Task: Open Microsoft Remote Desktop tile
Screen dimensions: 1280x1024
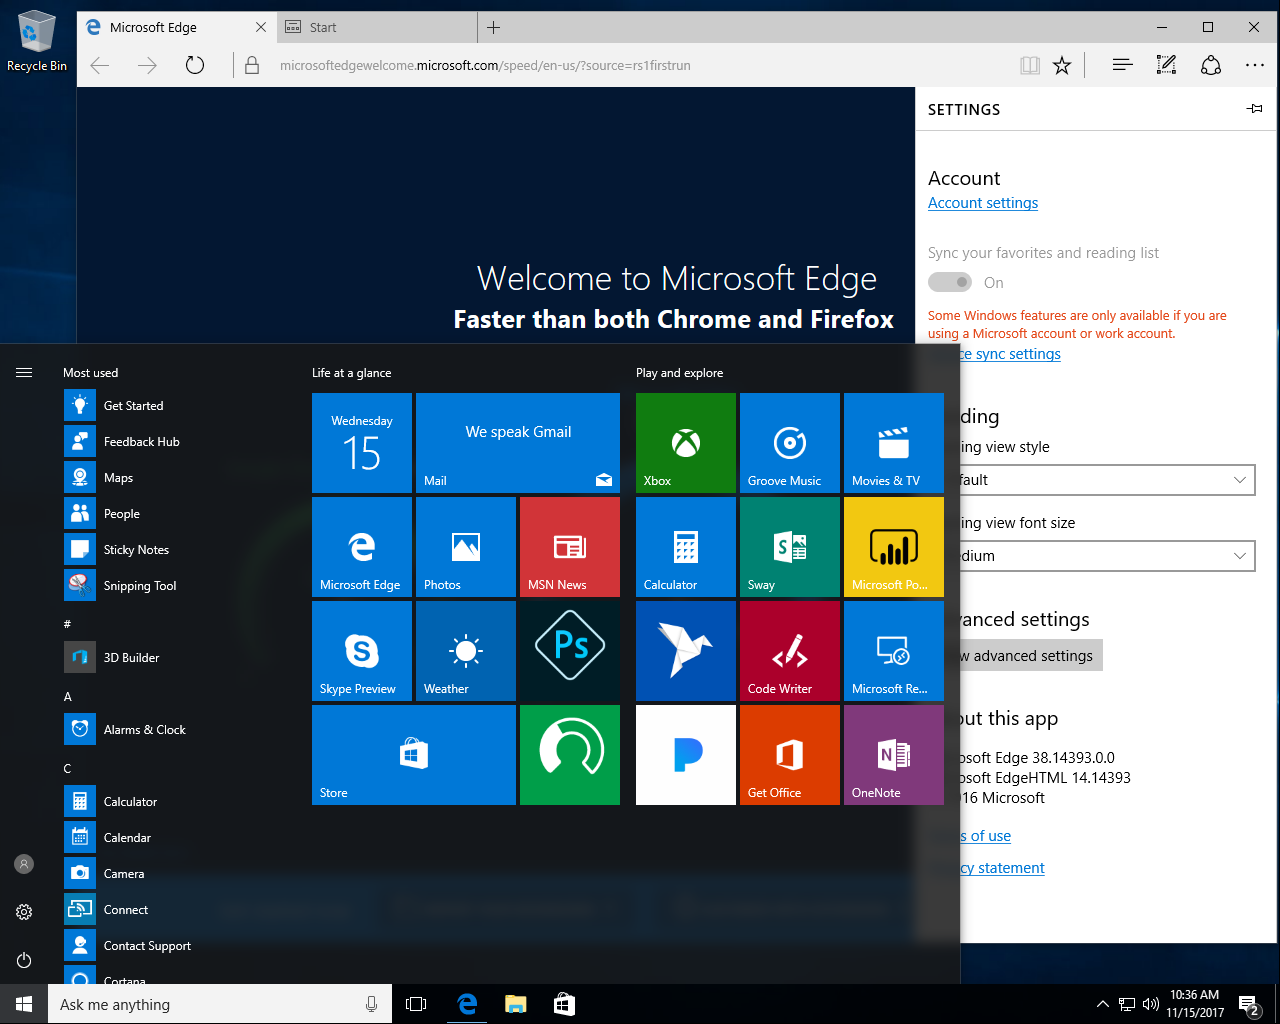Action: click(894, 651)
